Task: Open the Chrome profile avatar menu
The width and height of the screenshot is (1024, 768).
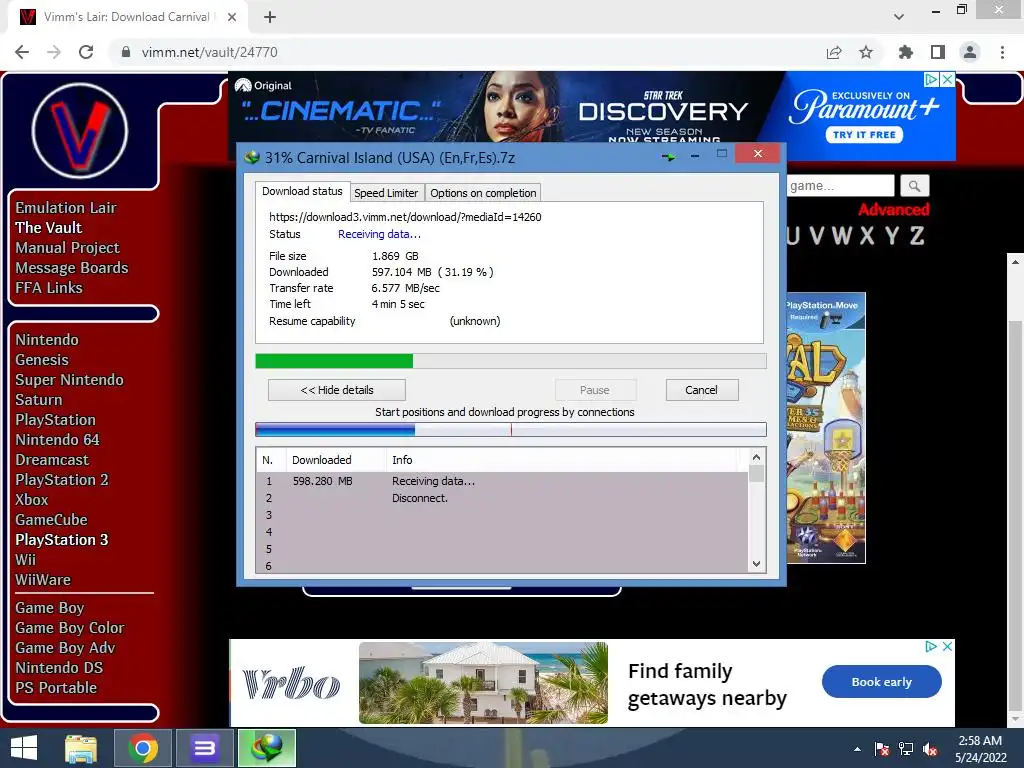Action: point(970,52)
